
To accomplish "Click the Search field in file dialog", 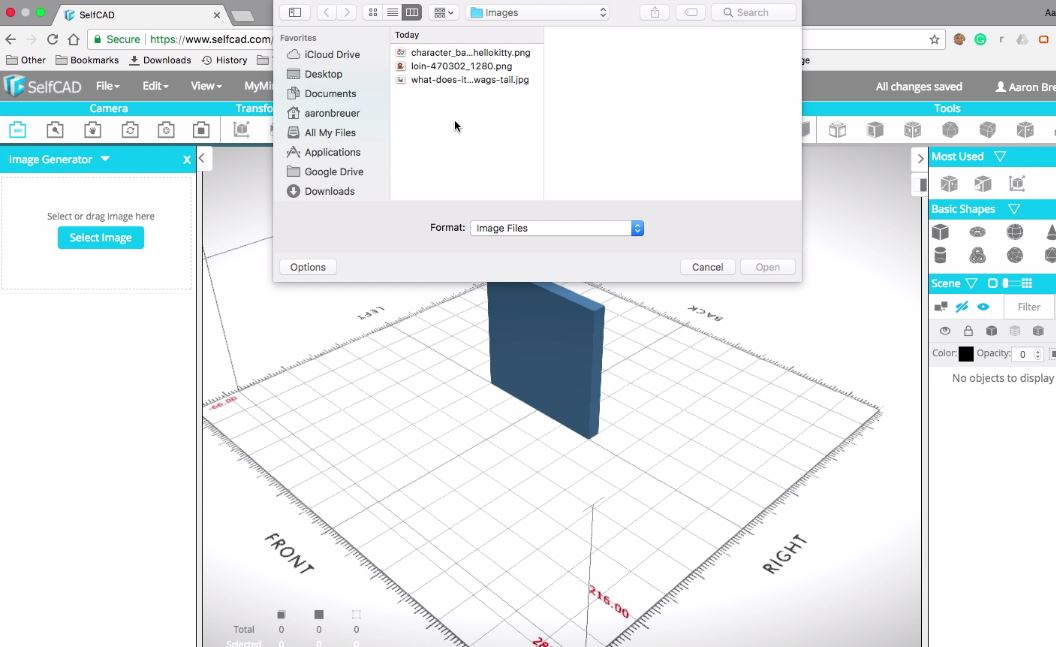I will point(754,12).
